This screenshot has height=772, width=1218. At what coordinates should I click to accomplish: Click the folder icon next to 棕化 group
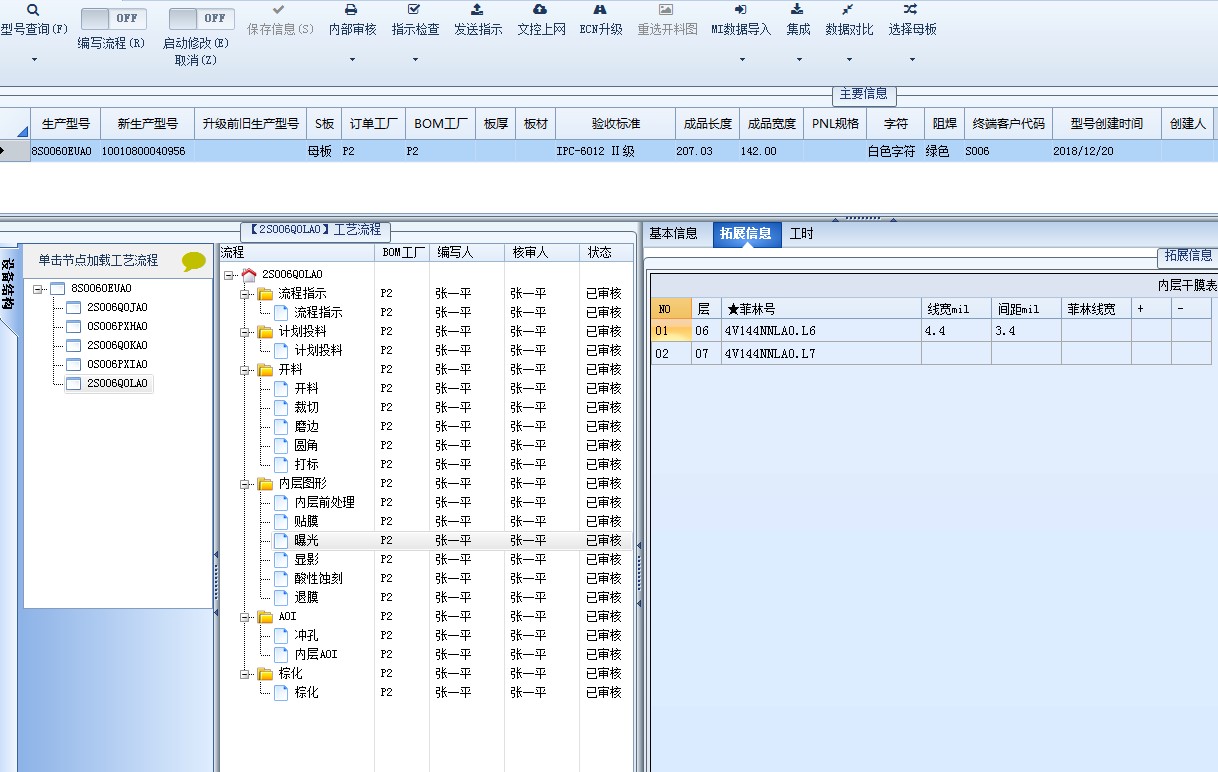265,673
